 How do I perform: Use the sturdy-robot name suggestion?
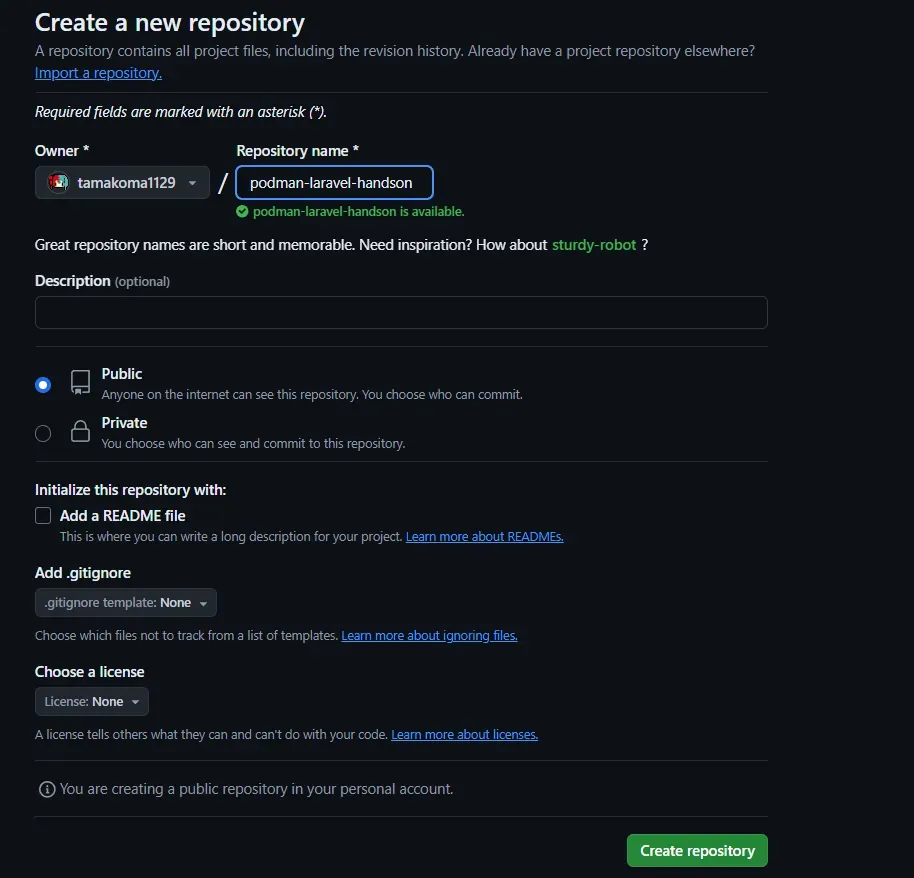(594, 245)
